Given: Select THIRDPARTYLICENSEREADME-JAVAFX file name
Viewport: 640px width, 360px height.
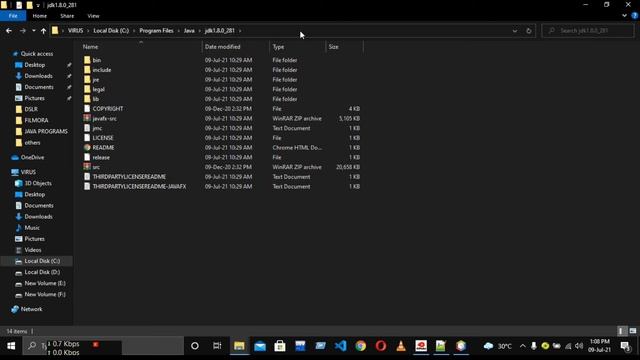Looking at the screenshot, I should [139, 187].
